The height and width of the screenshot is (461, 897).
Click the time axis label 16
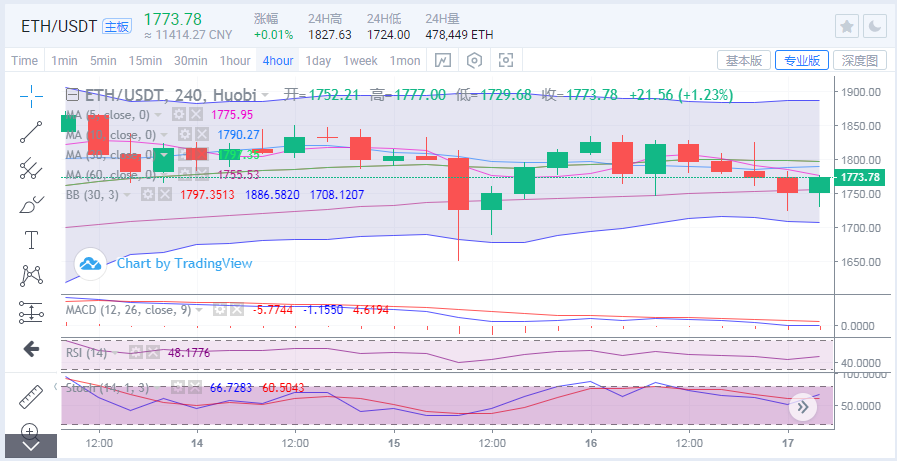[592, 443]
